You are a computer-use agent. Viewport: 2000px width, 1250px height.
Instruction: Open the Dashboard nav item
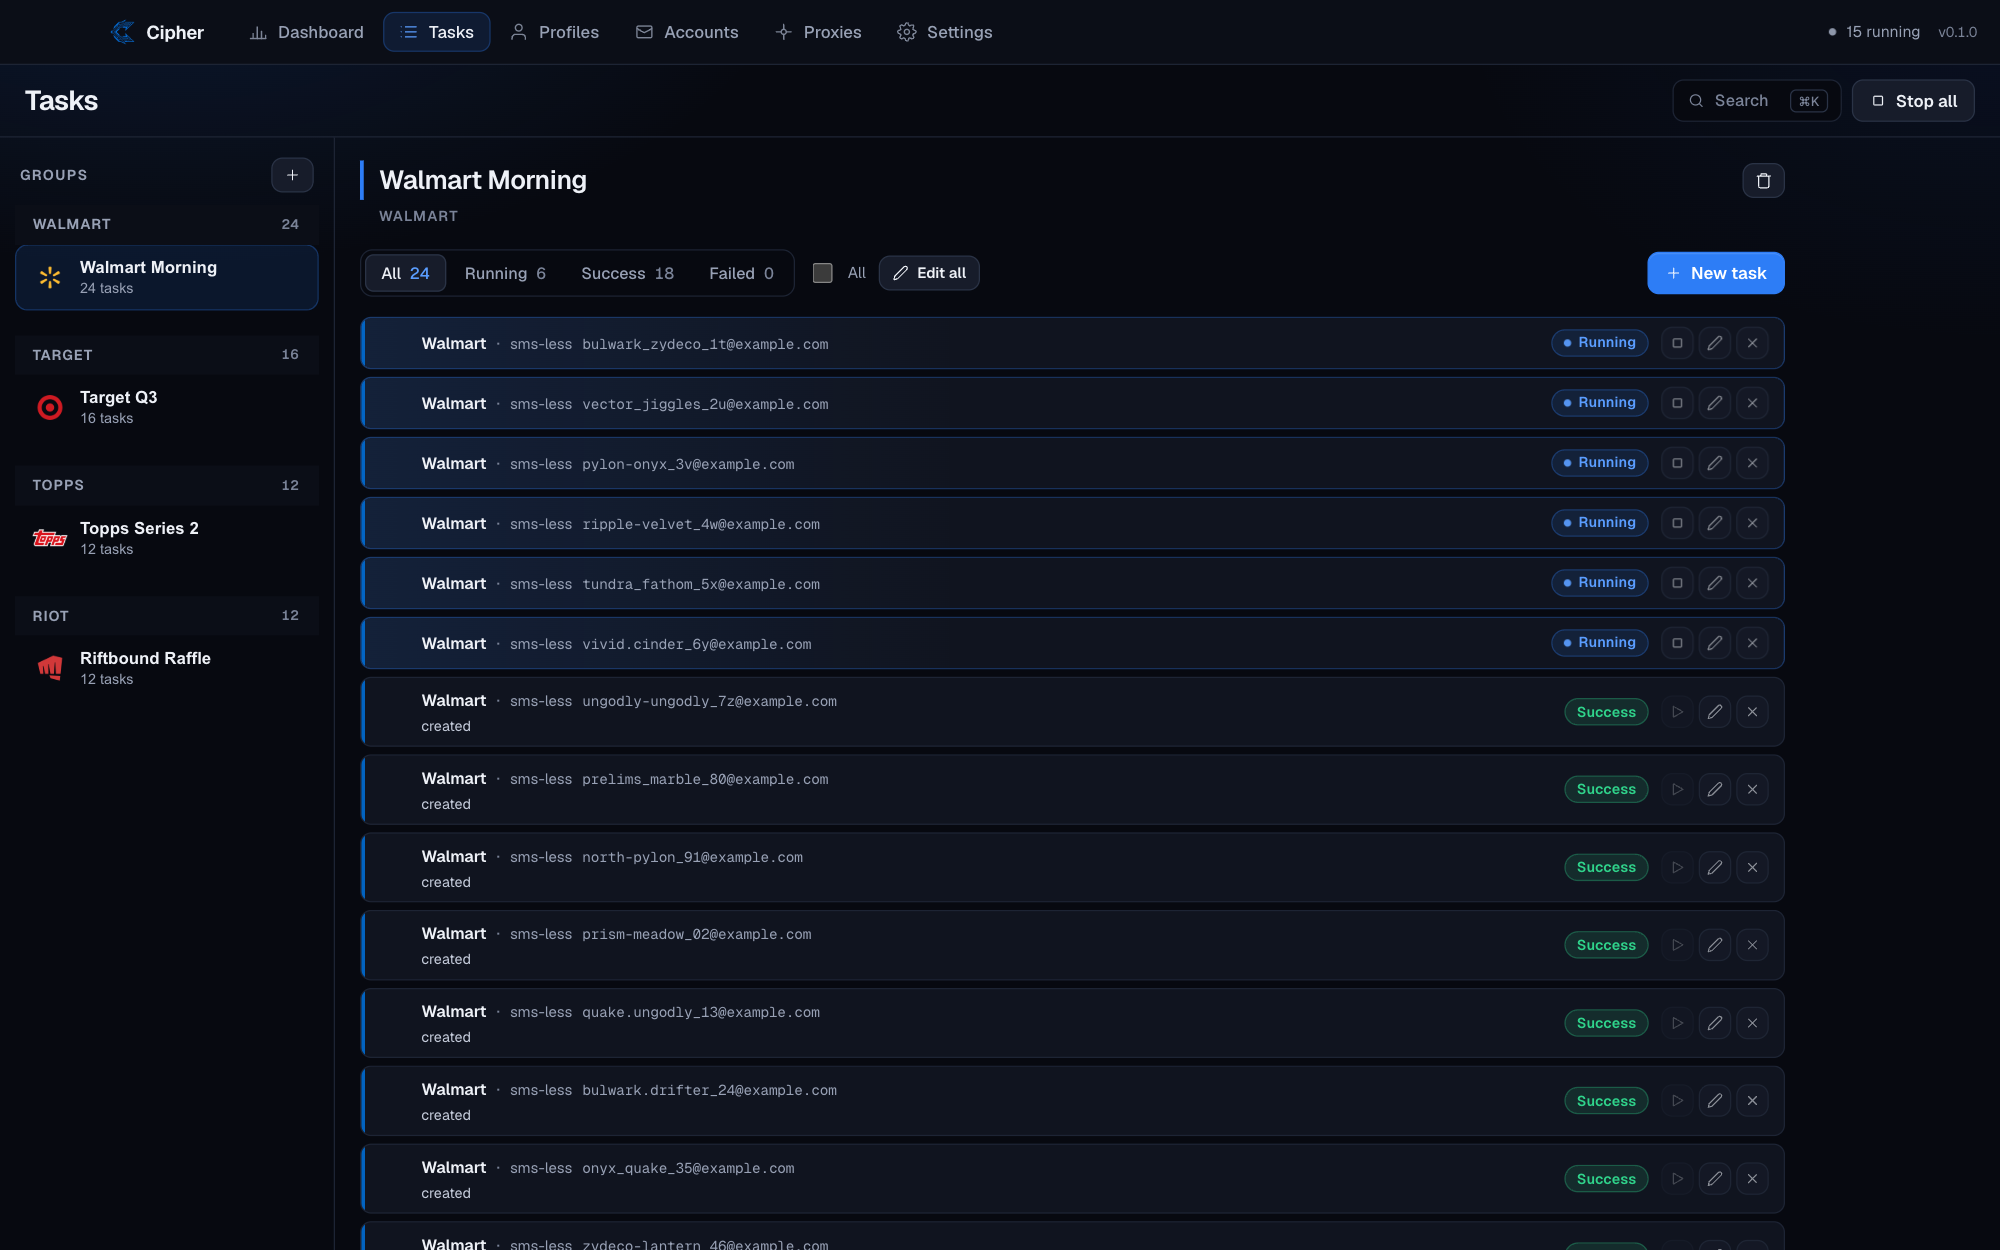coord(306,32)
